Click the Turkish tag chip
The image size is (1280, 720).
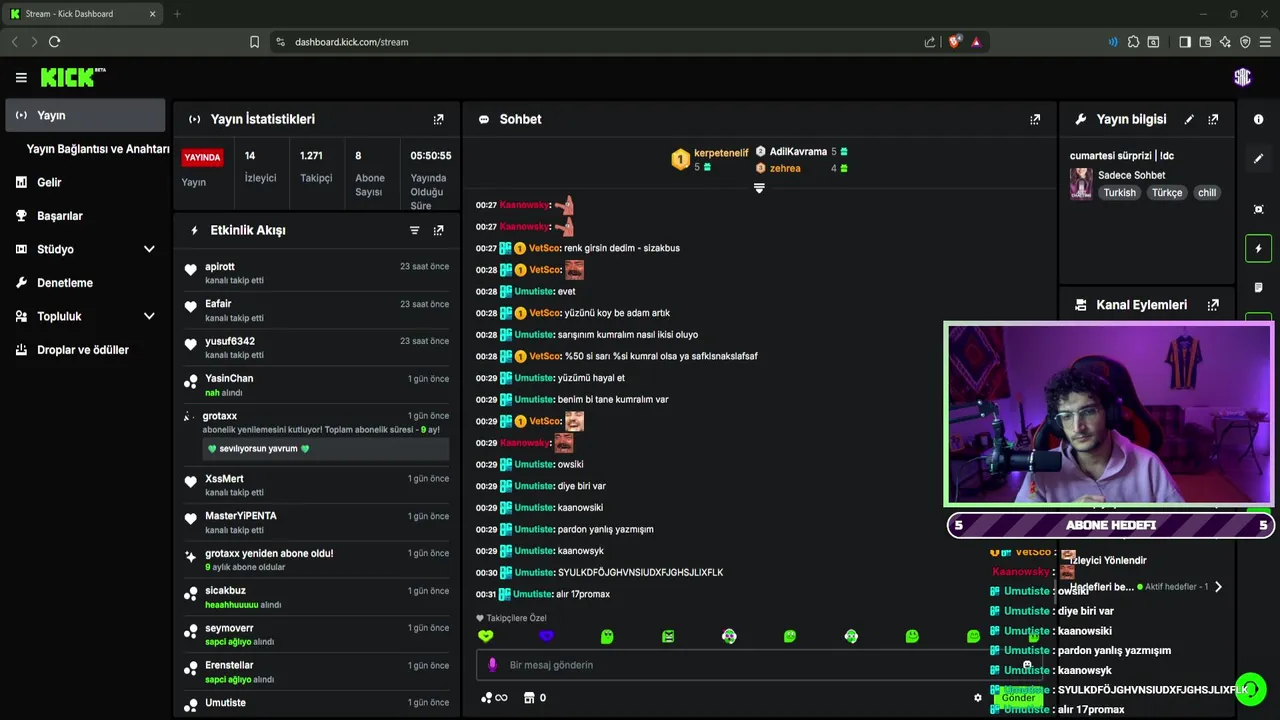tap(1120, 193)
